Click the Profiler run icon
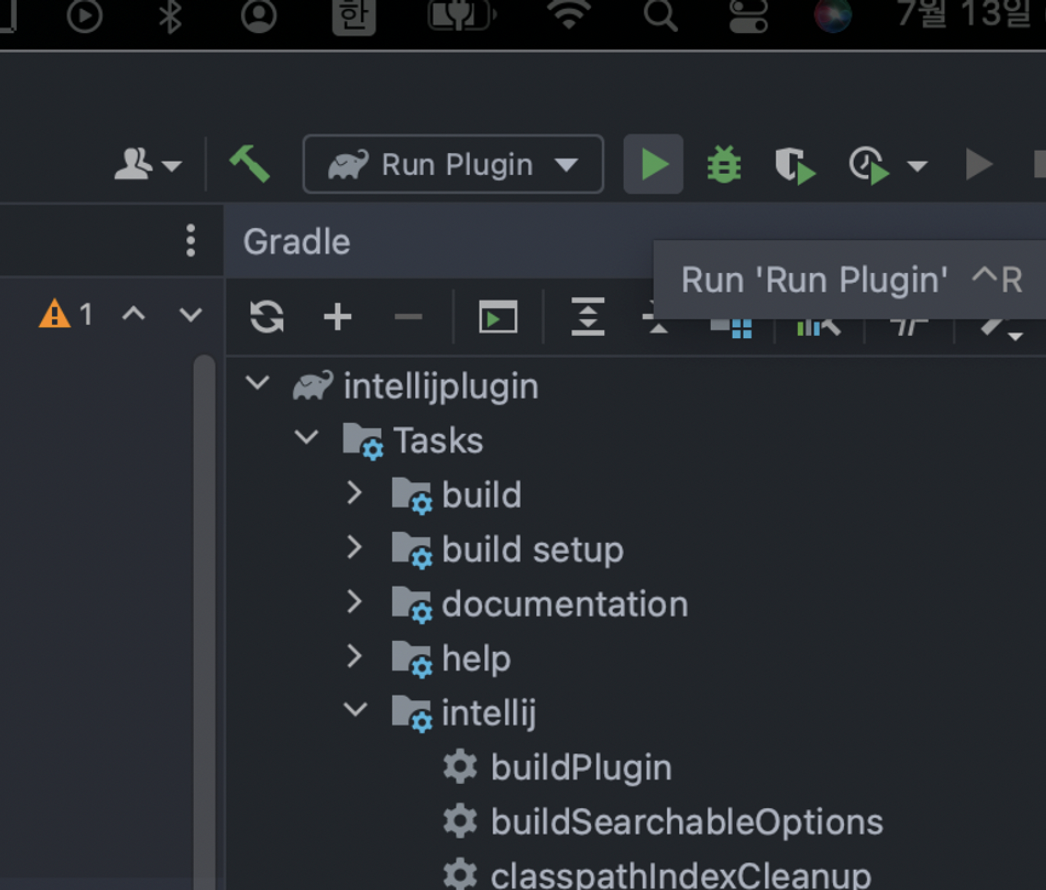This screenshot has width=1046, height=890. click(869, 165)
